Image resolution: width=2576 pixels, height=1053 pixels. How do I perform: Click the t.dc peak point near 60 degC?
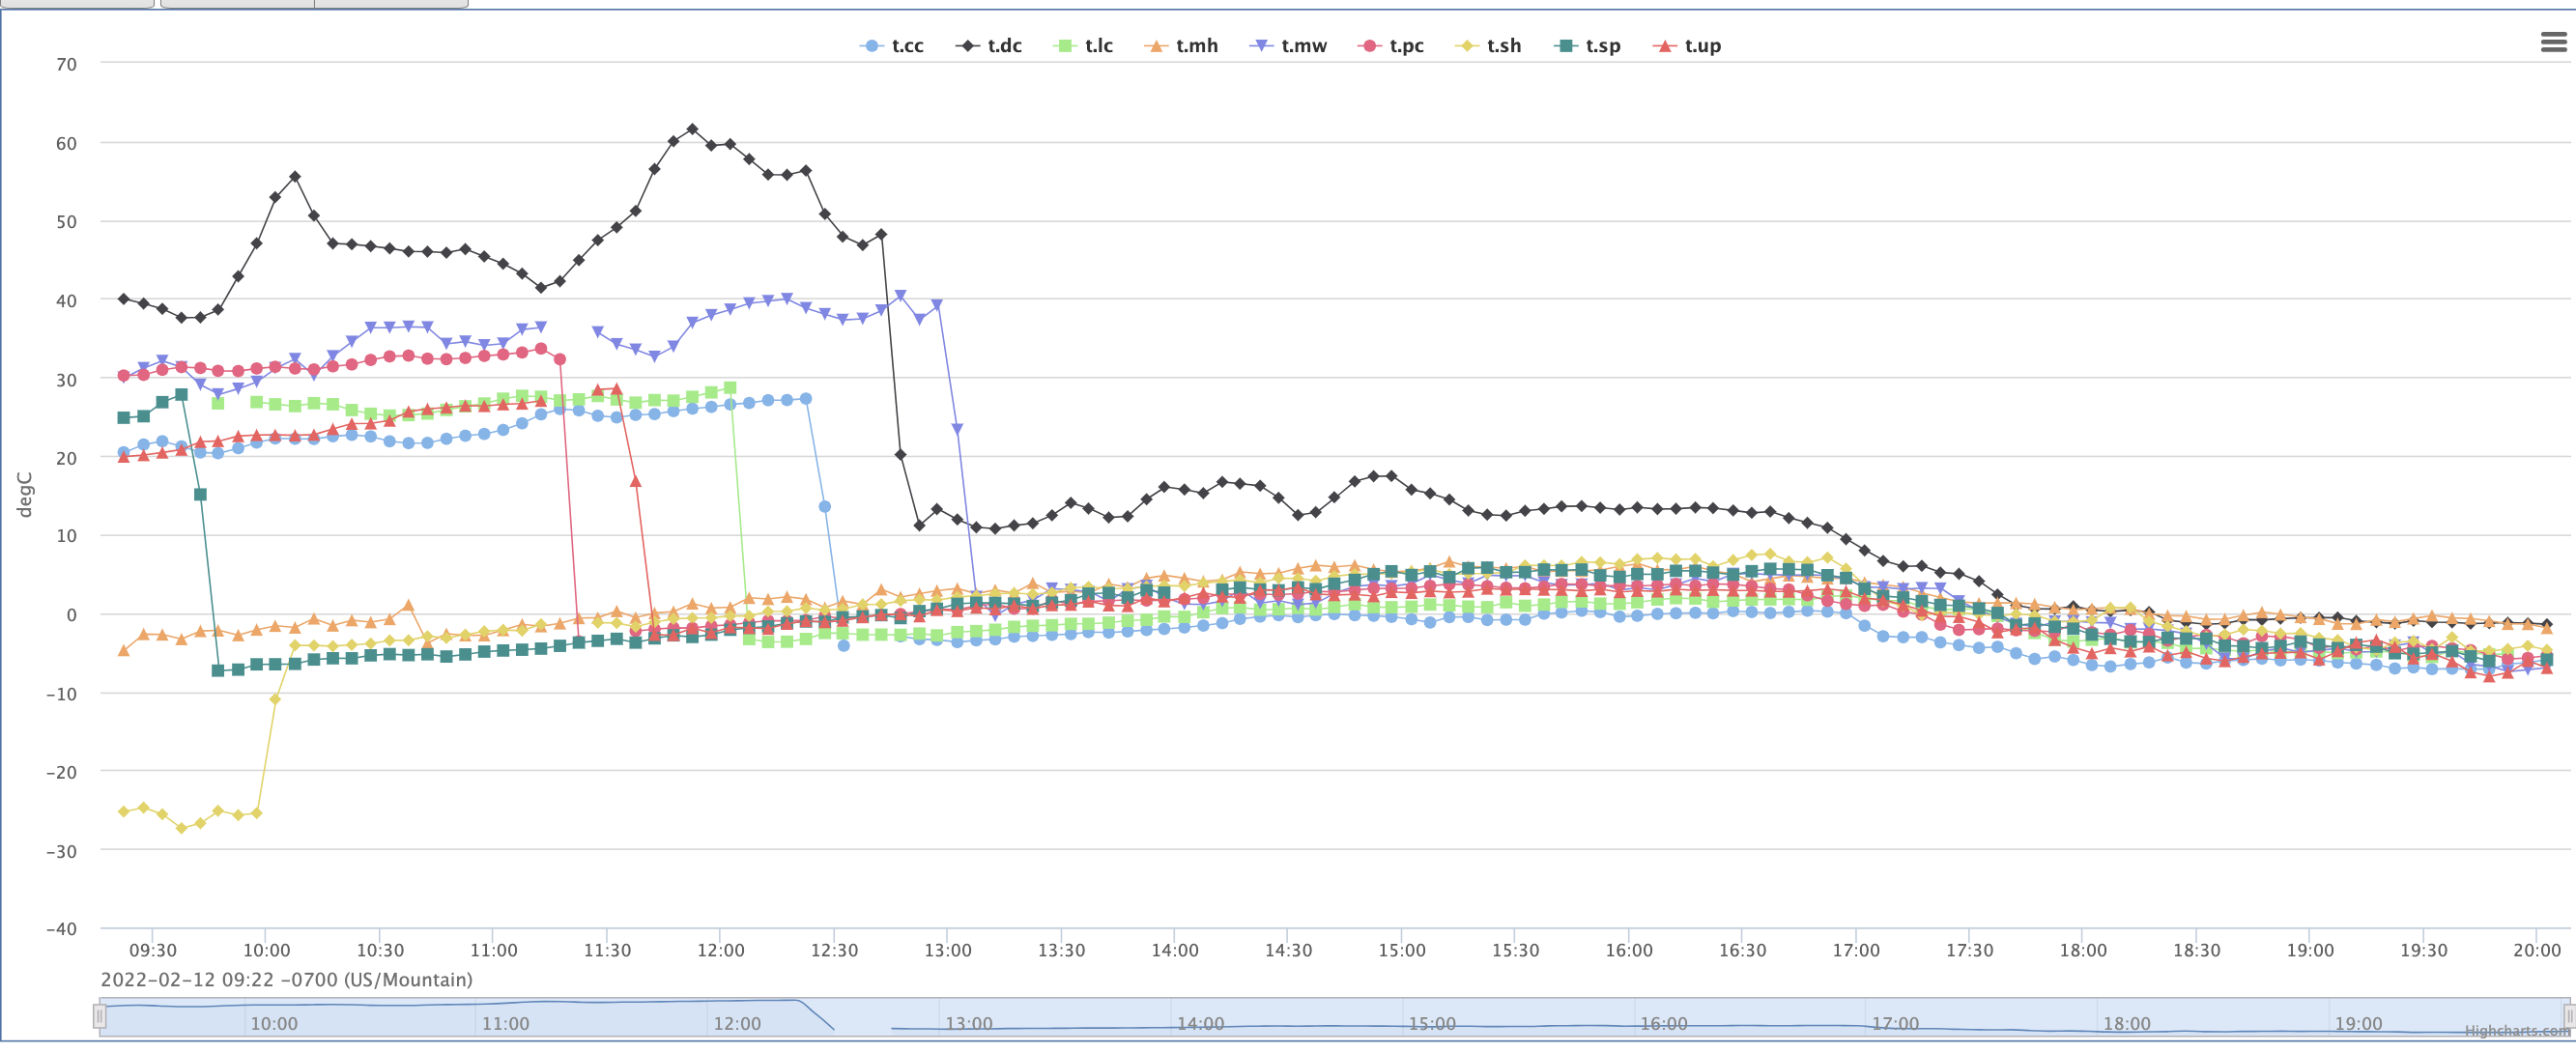(692, 130)
